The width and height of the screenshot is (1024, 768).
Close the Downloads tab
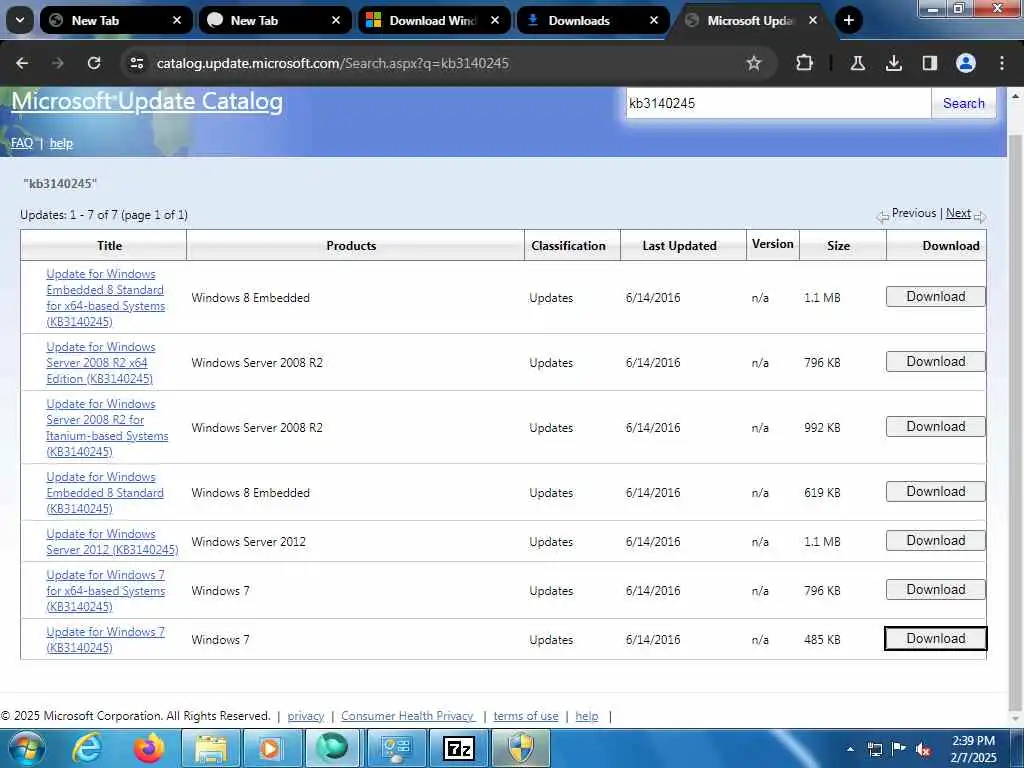654,20
